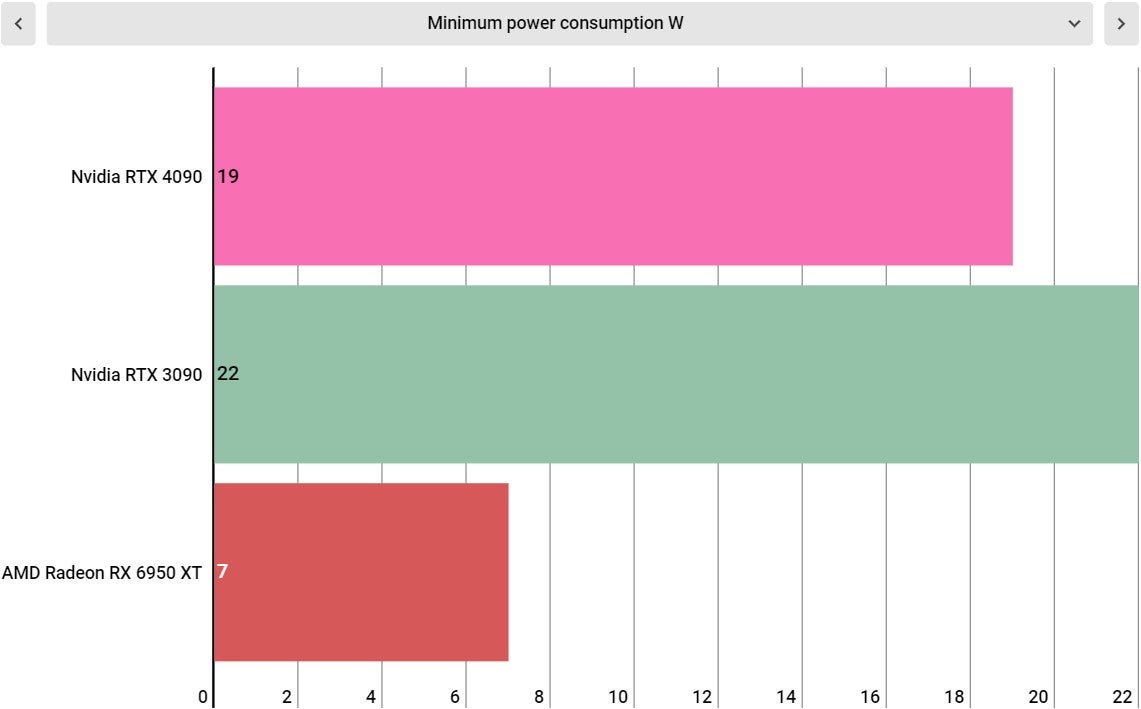
Task: Go to the previous chart with left arrow
Action: 18,23
